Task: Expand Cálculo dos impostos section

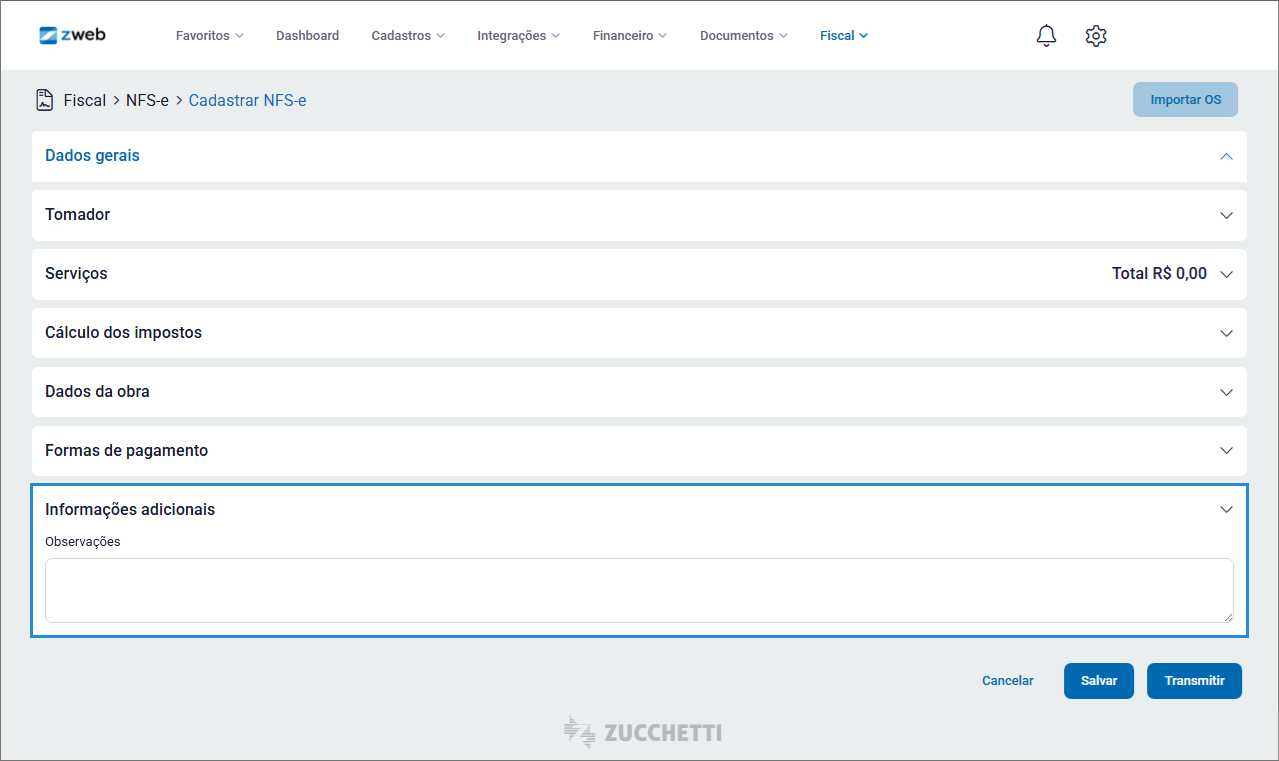Action: click(1226, 333)
